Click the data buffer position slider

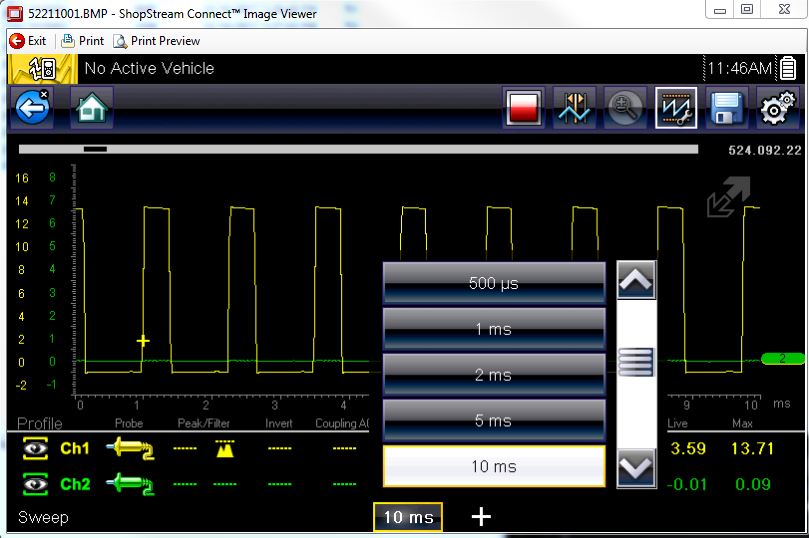[96, 149]
